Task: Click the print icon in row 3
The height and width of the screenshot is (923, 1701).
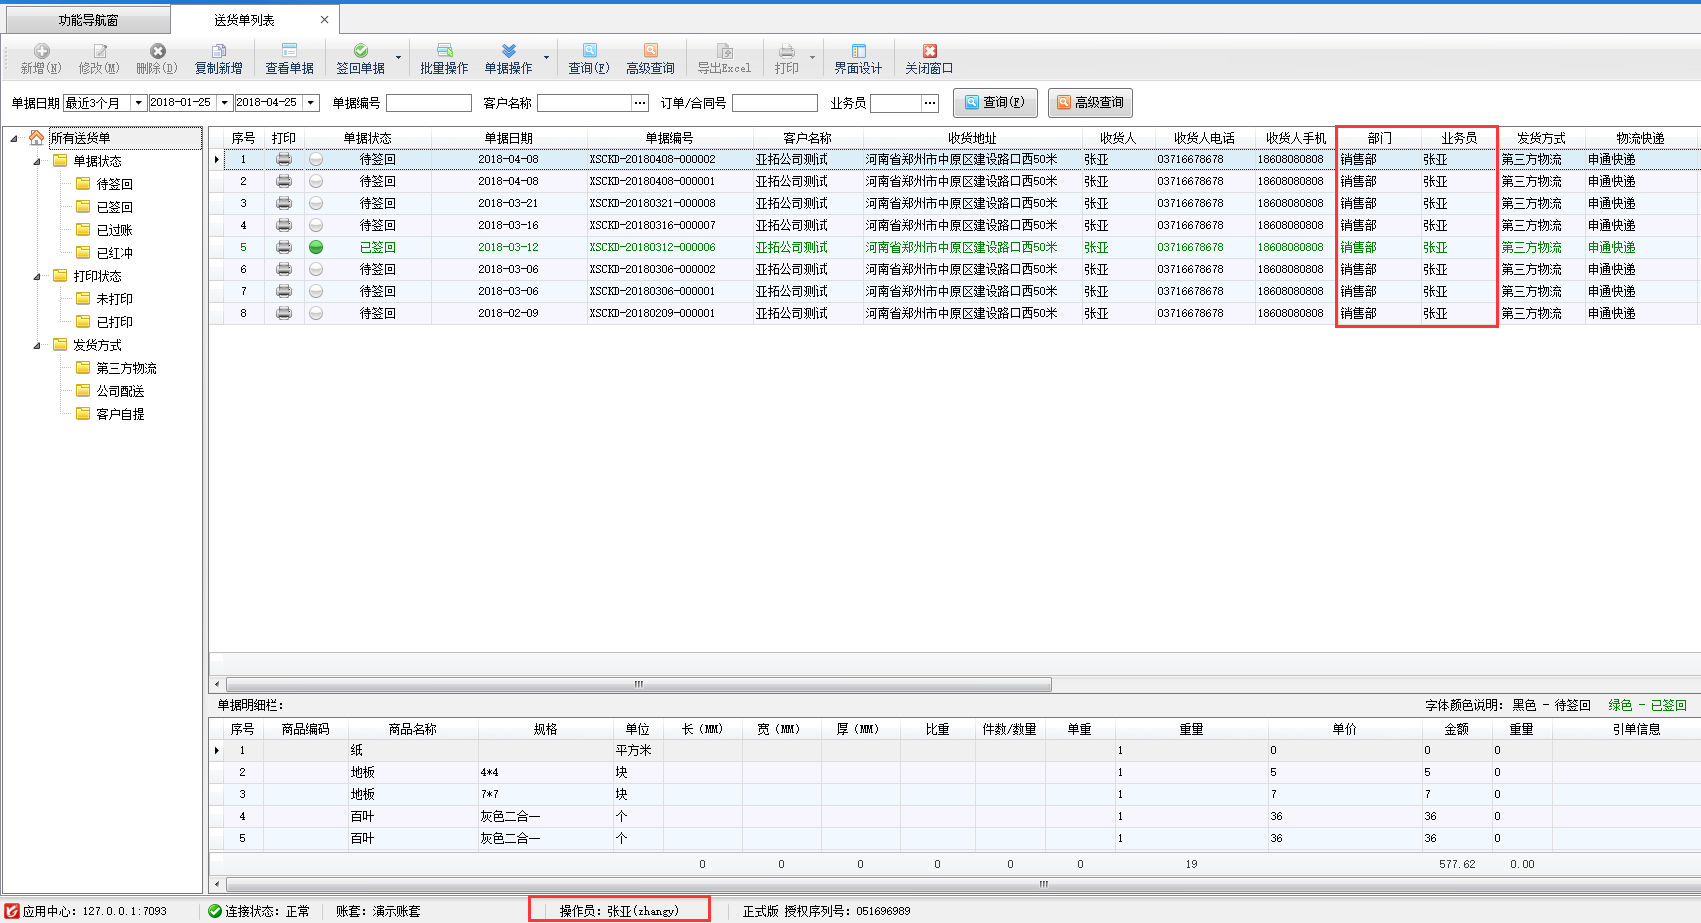Action: coord(284,203)
